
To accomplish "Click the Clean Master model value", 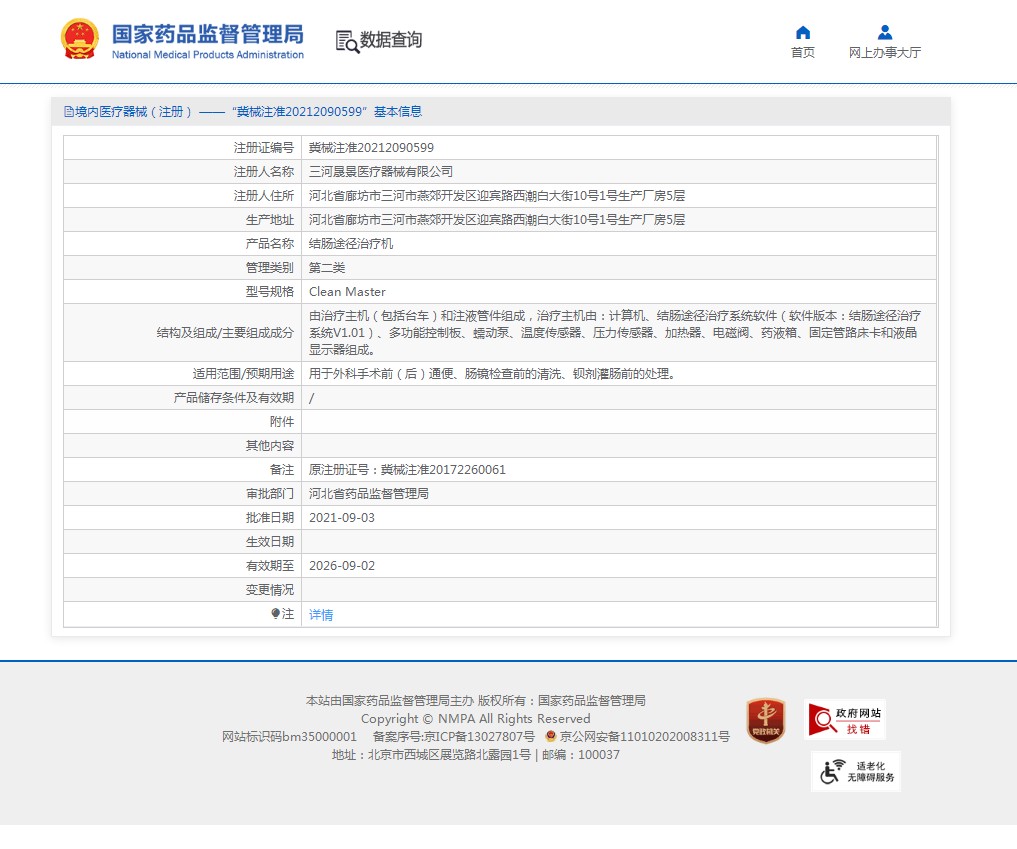I will (x=347, y=292).
